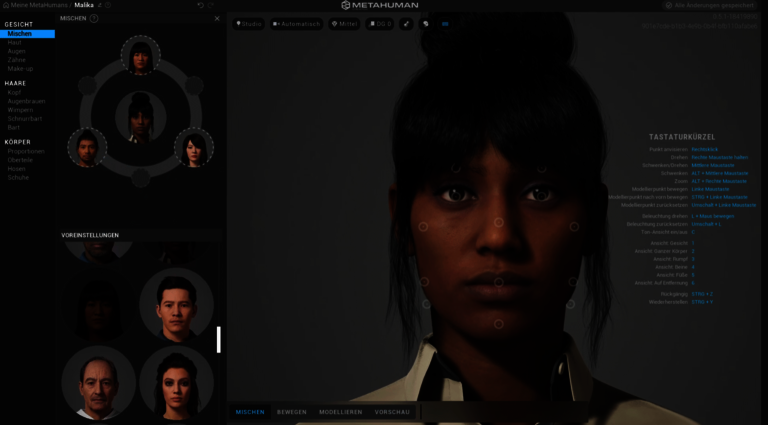The image size is (768, 425).
Task: Click the TASTATURKÜRZEL heading
Action: (682, 137)
